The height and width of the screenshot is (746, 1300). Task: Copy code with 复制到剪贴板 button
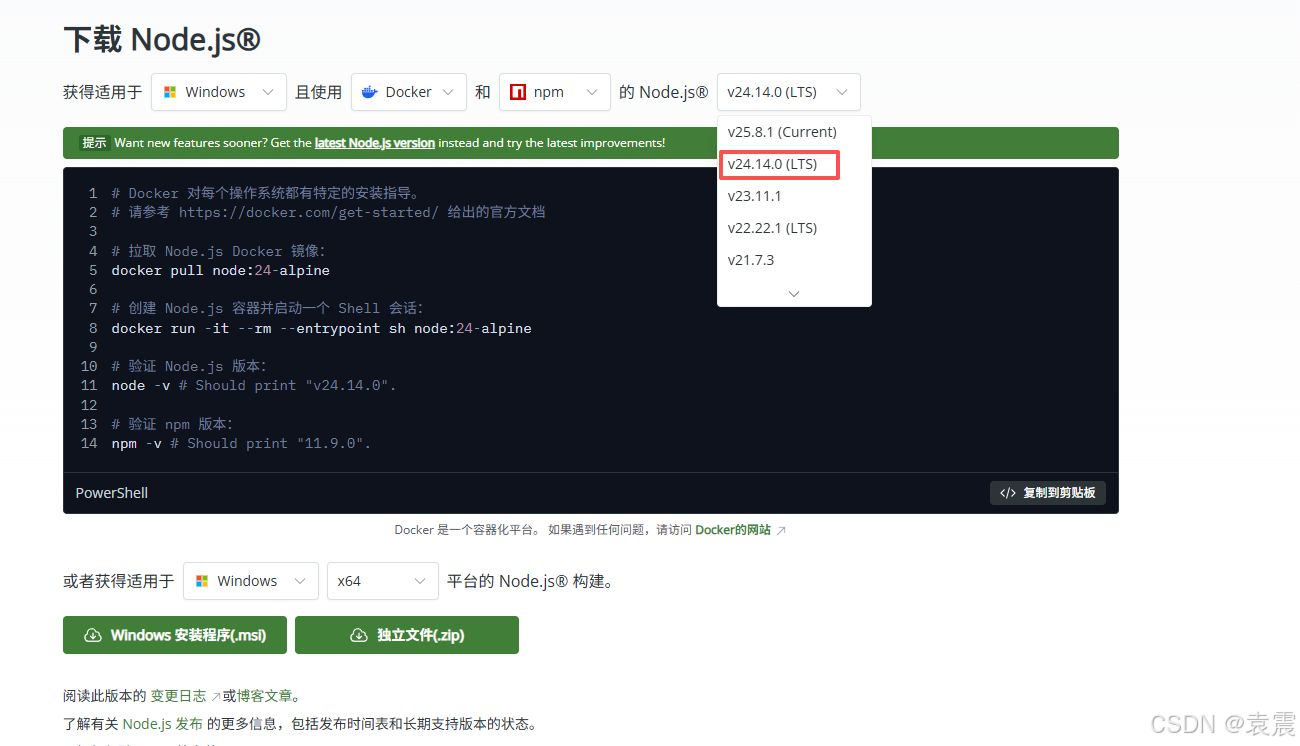pos(1048,493)
